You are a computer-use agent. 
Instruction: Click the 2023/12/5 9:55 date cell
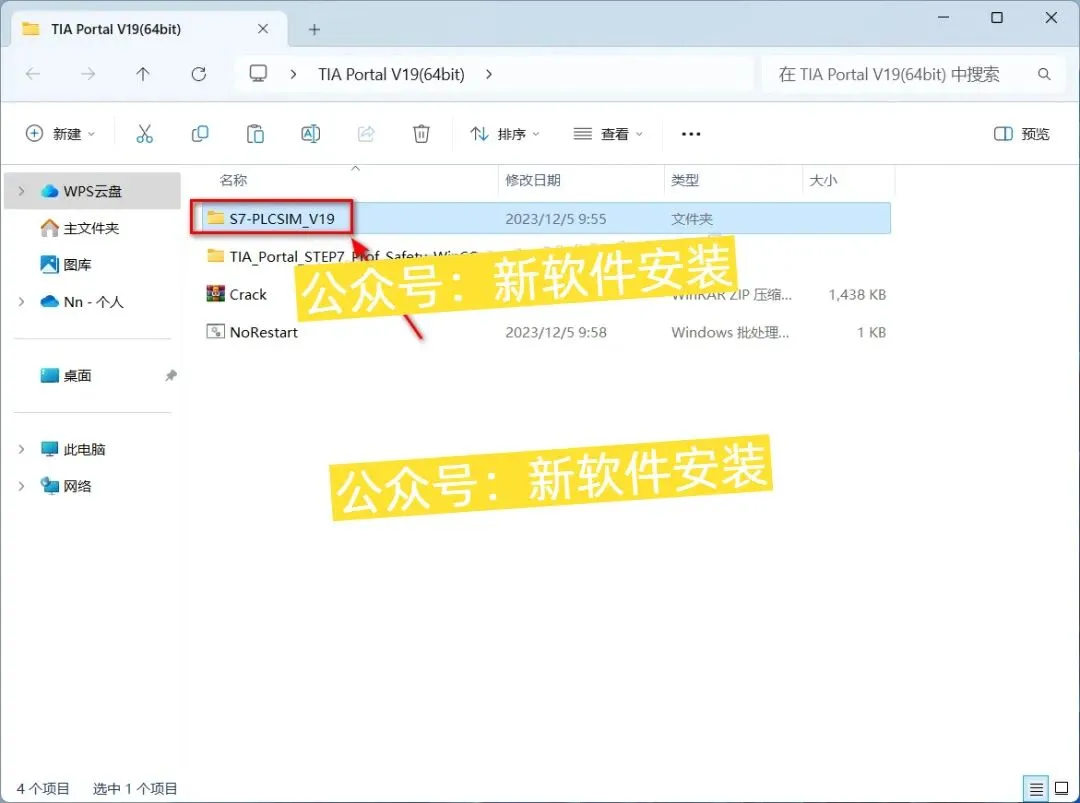click(x=556, y=218)
